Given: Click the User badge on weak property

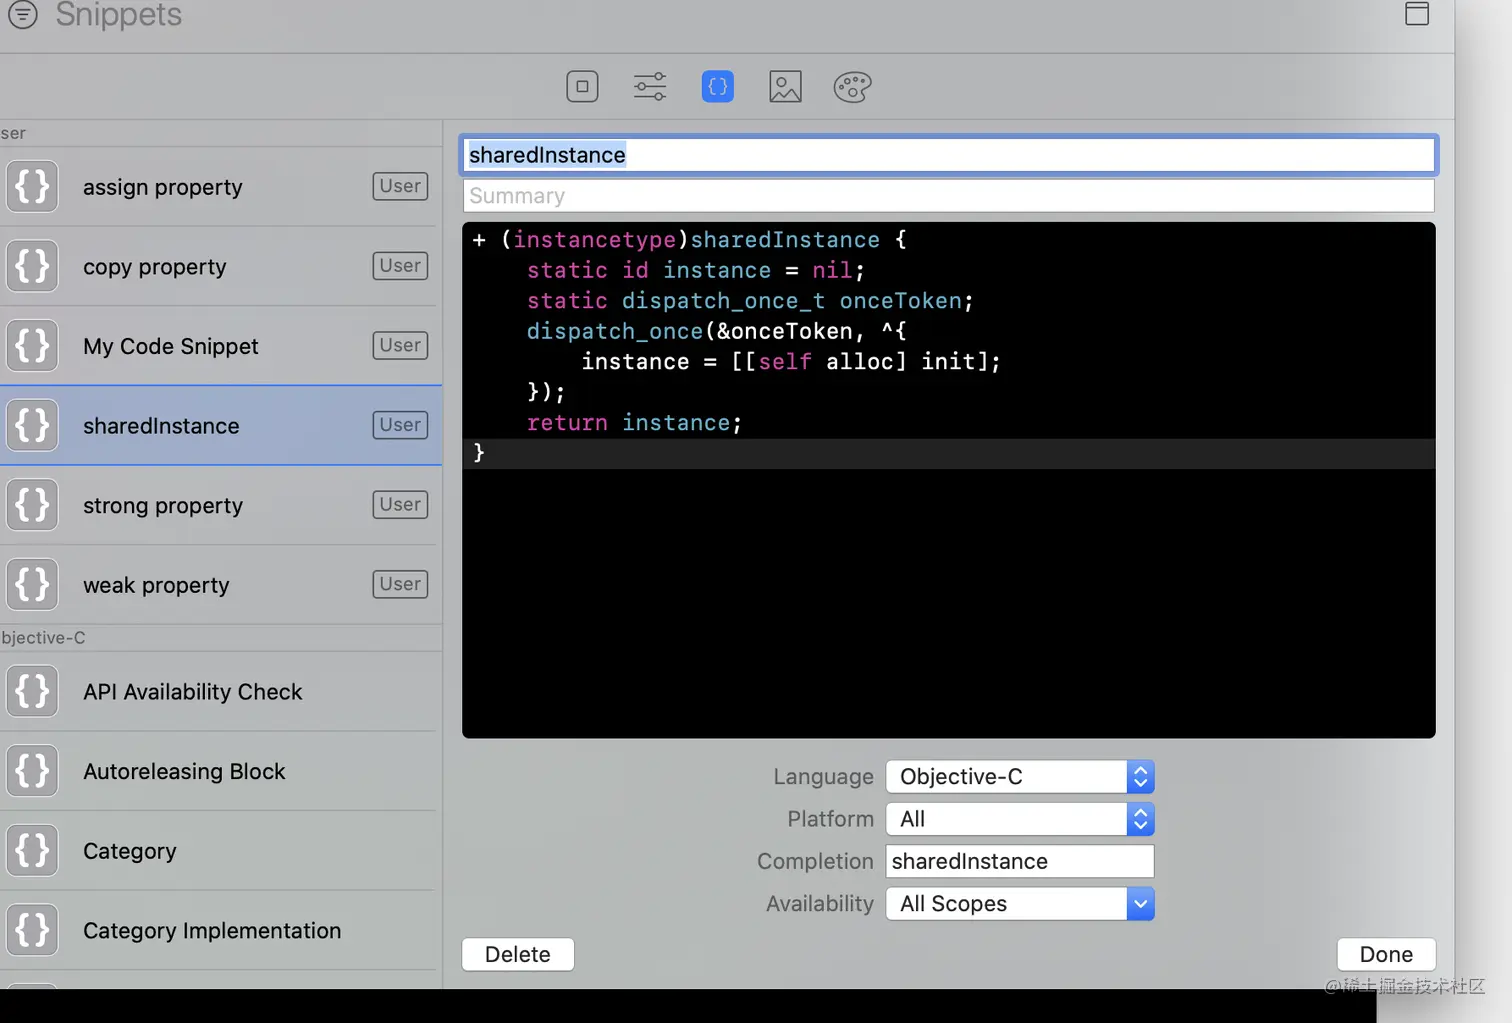Looking at the screenshot, I should tap(400, 584).
